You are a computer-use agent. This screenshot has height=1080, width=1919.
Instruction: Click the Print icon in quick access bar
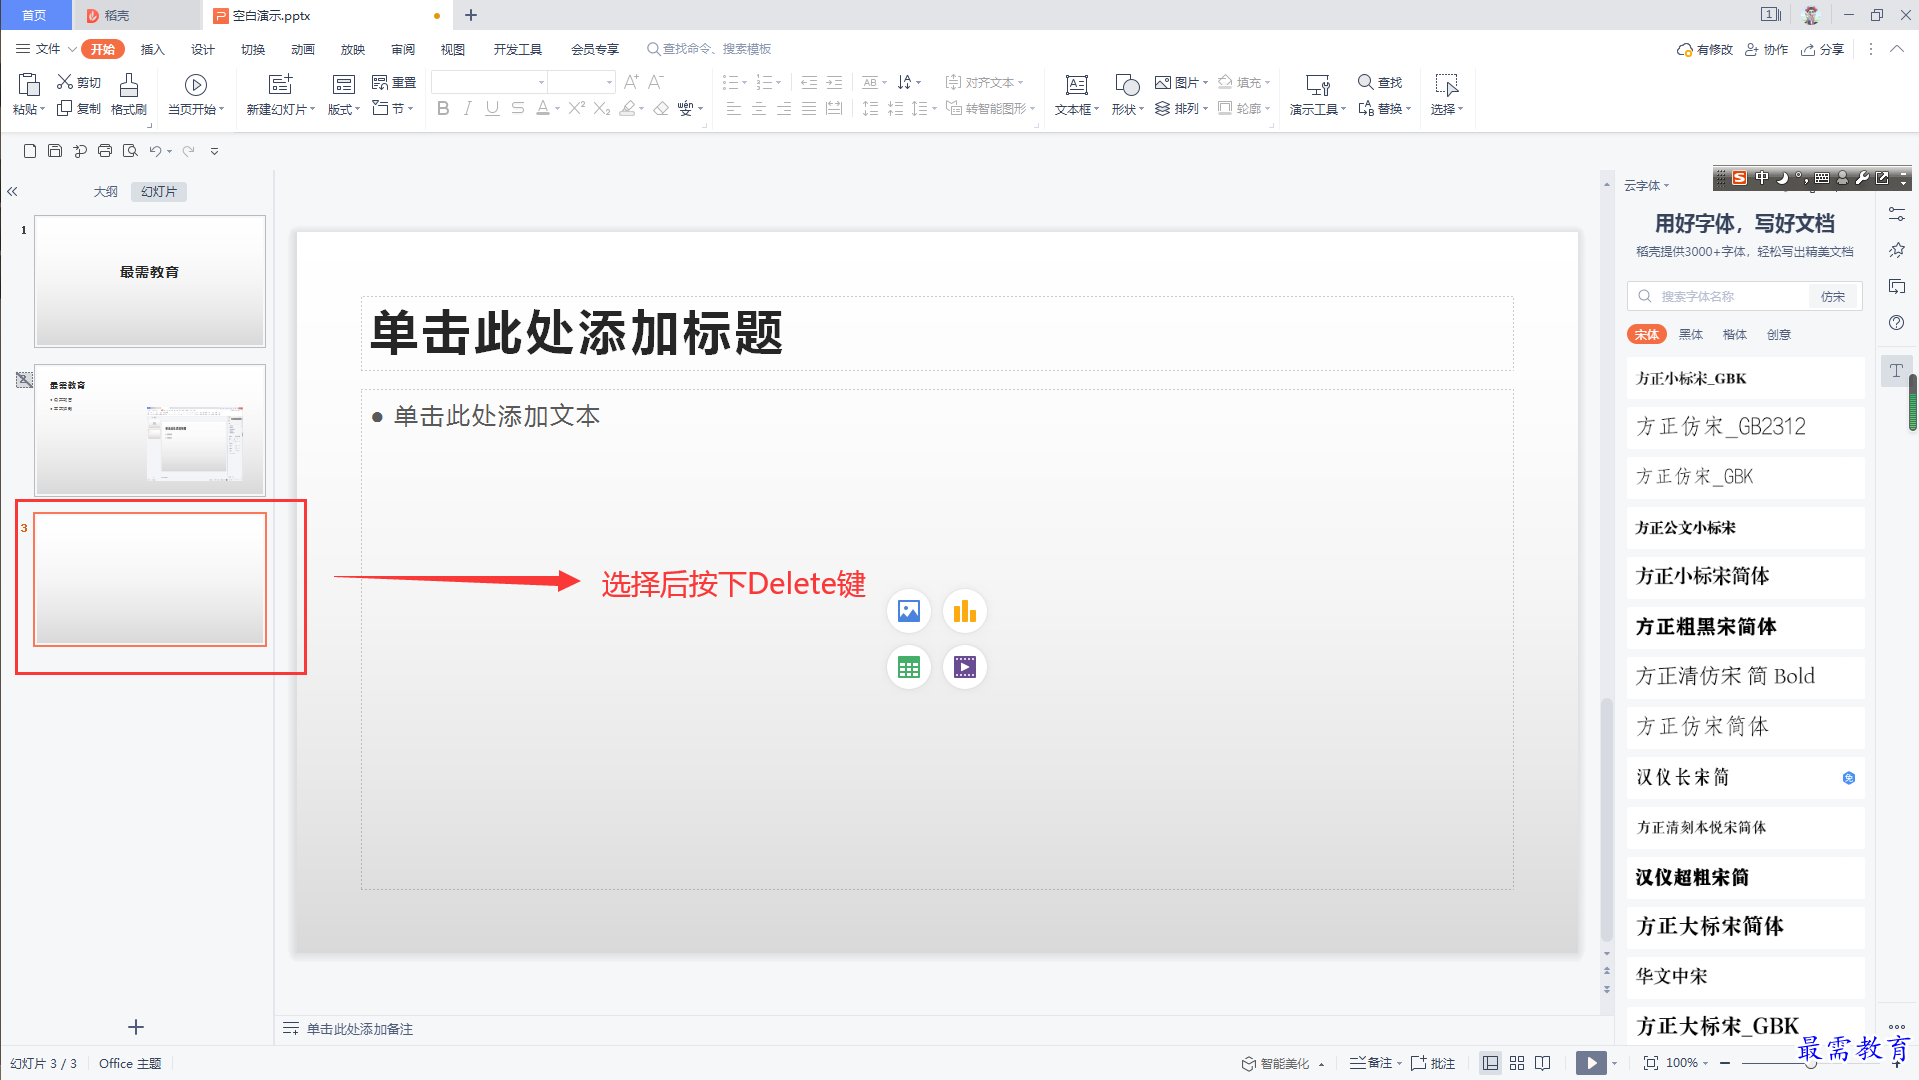coord(105,151)
